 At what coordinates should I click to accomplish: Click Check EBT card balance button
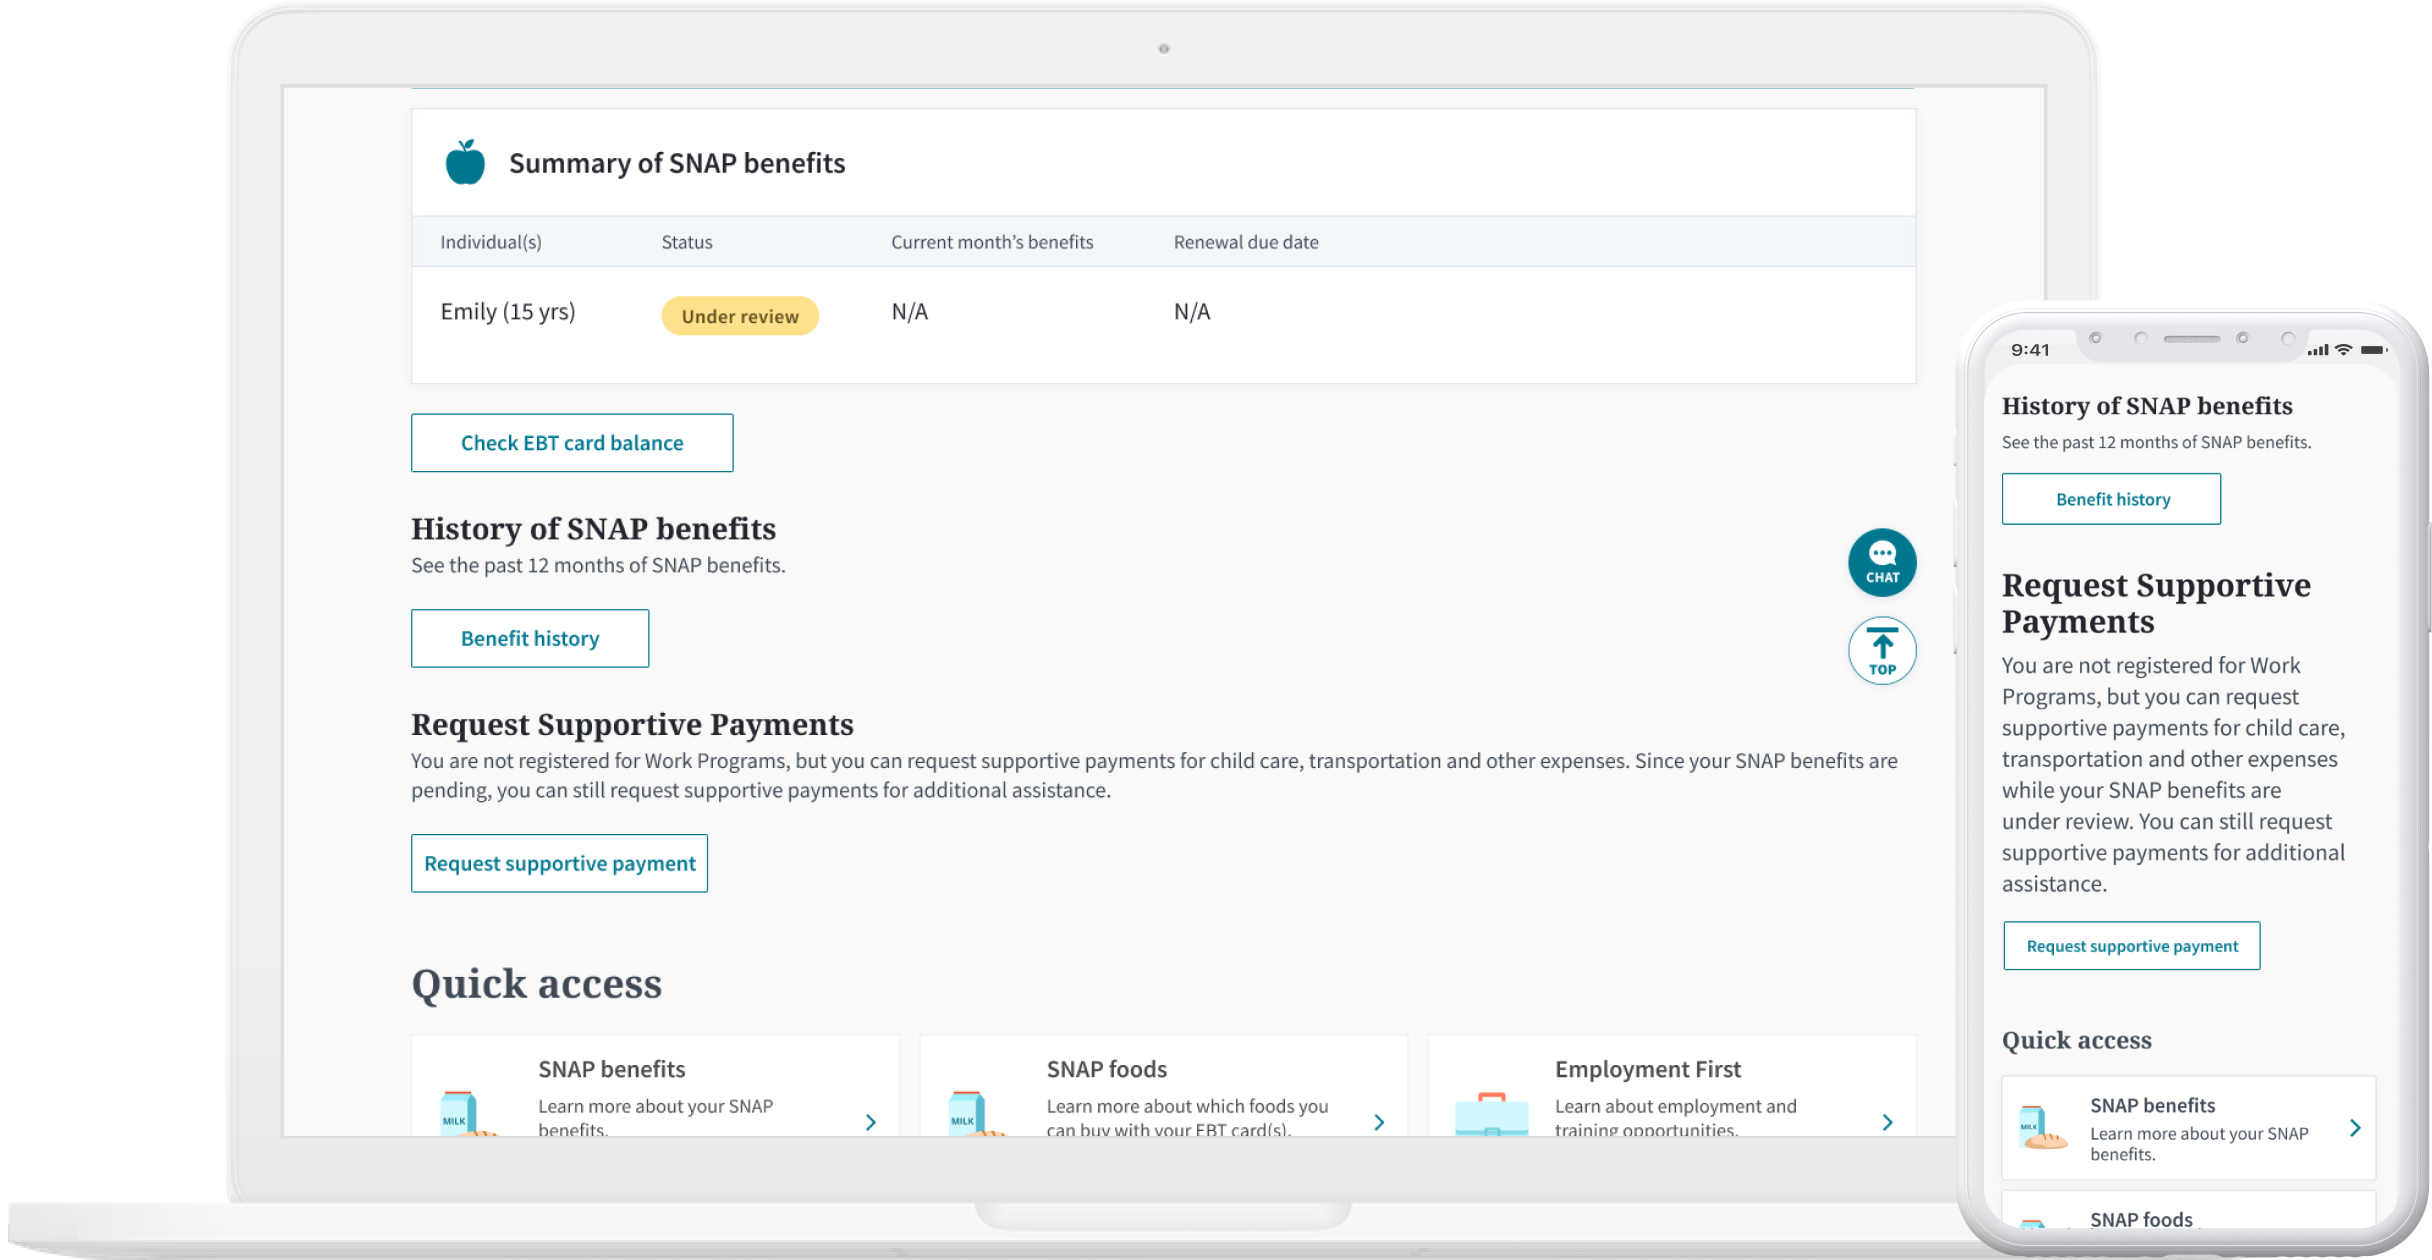coord(572,443)
